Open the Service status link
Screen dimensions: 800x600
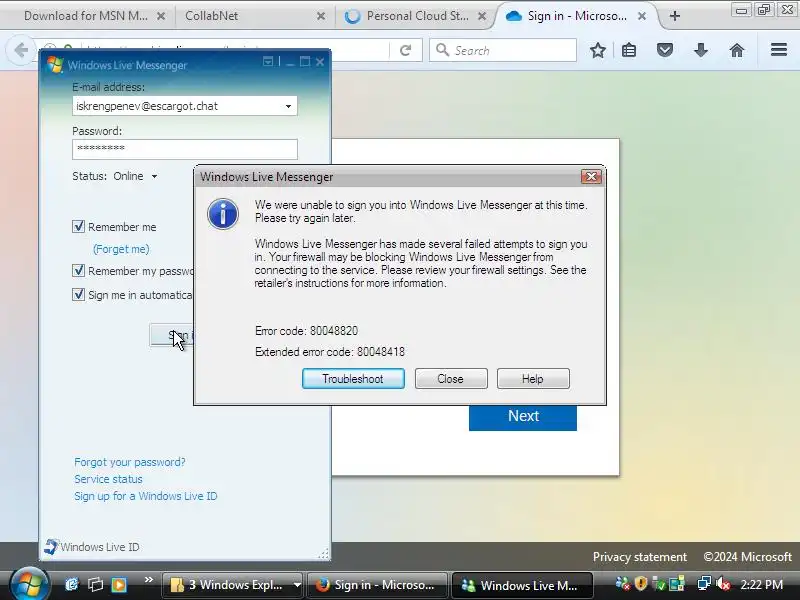(108, 479)
